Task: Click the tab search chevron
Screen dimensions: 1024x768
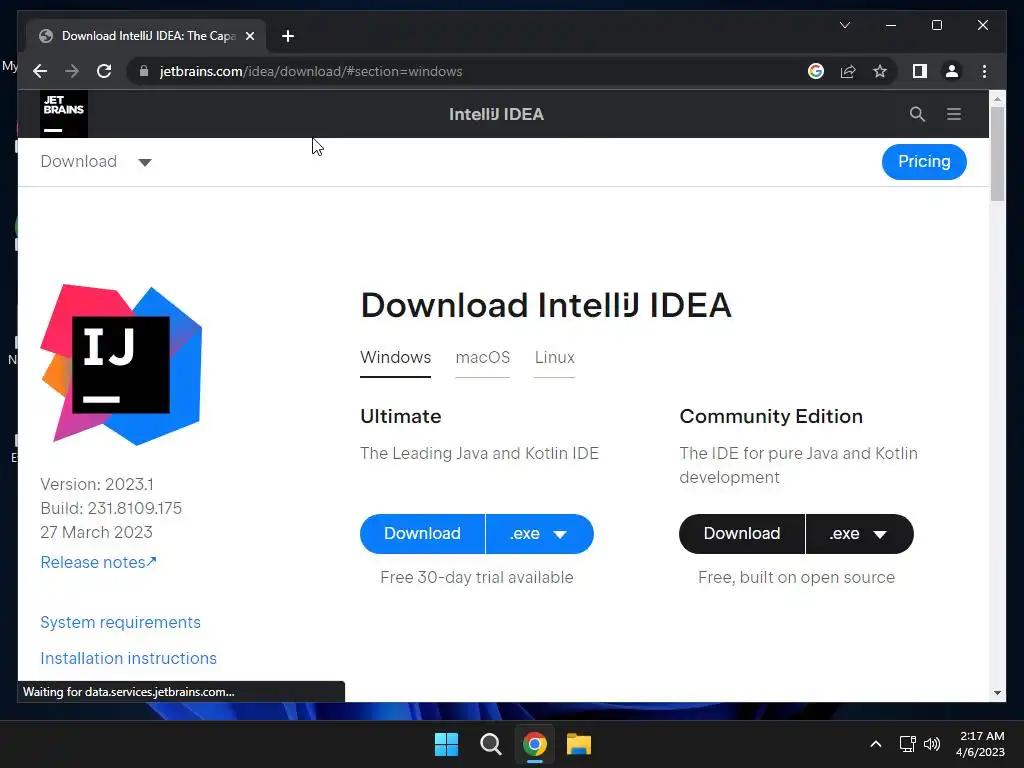Action: (844, 25)
